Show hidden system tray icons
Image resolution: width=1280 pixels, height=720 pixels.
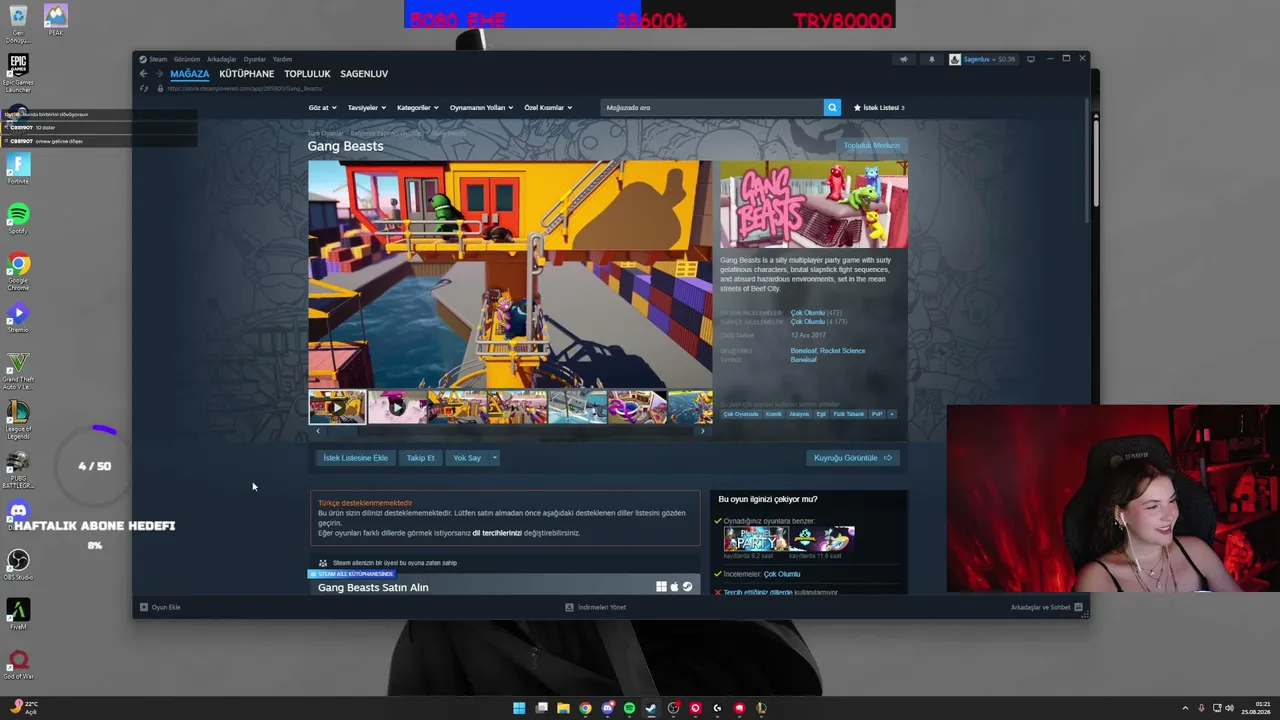pyautogui.click(x=1185, y=708)
